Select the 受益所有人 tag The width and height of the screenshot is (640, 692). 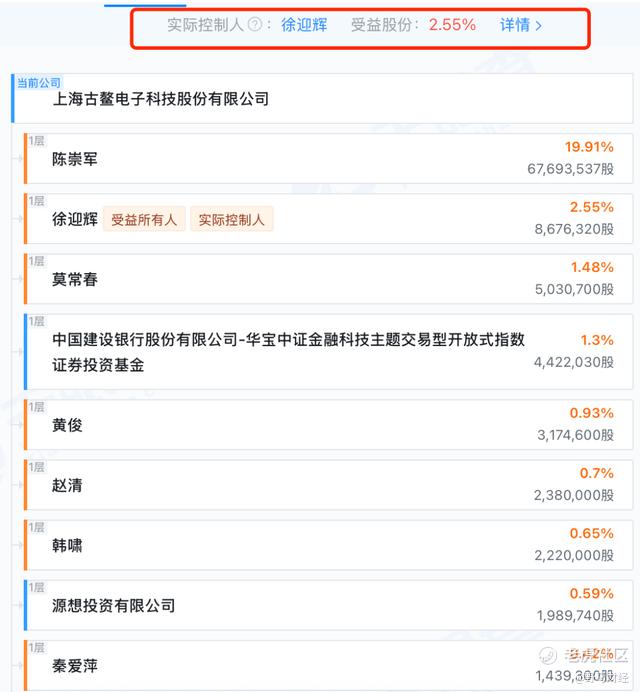tap(144, 219)
